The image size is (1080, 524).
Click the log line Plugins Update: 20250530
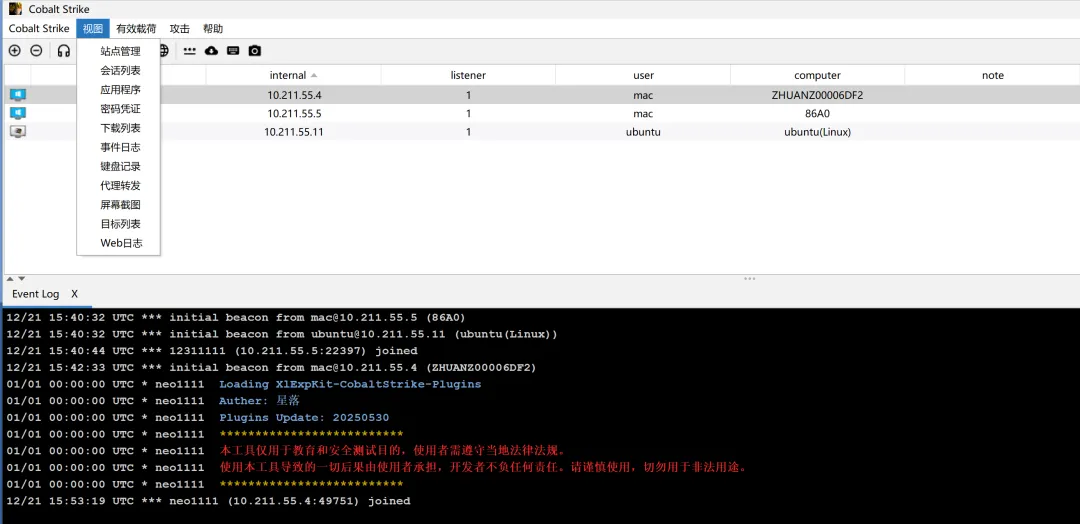point(304,417)
